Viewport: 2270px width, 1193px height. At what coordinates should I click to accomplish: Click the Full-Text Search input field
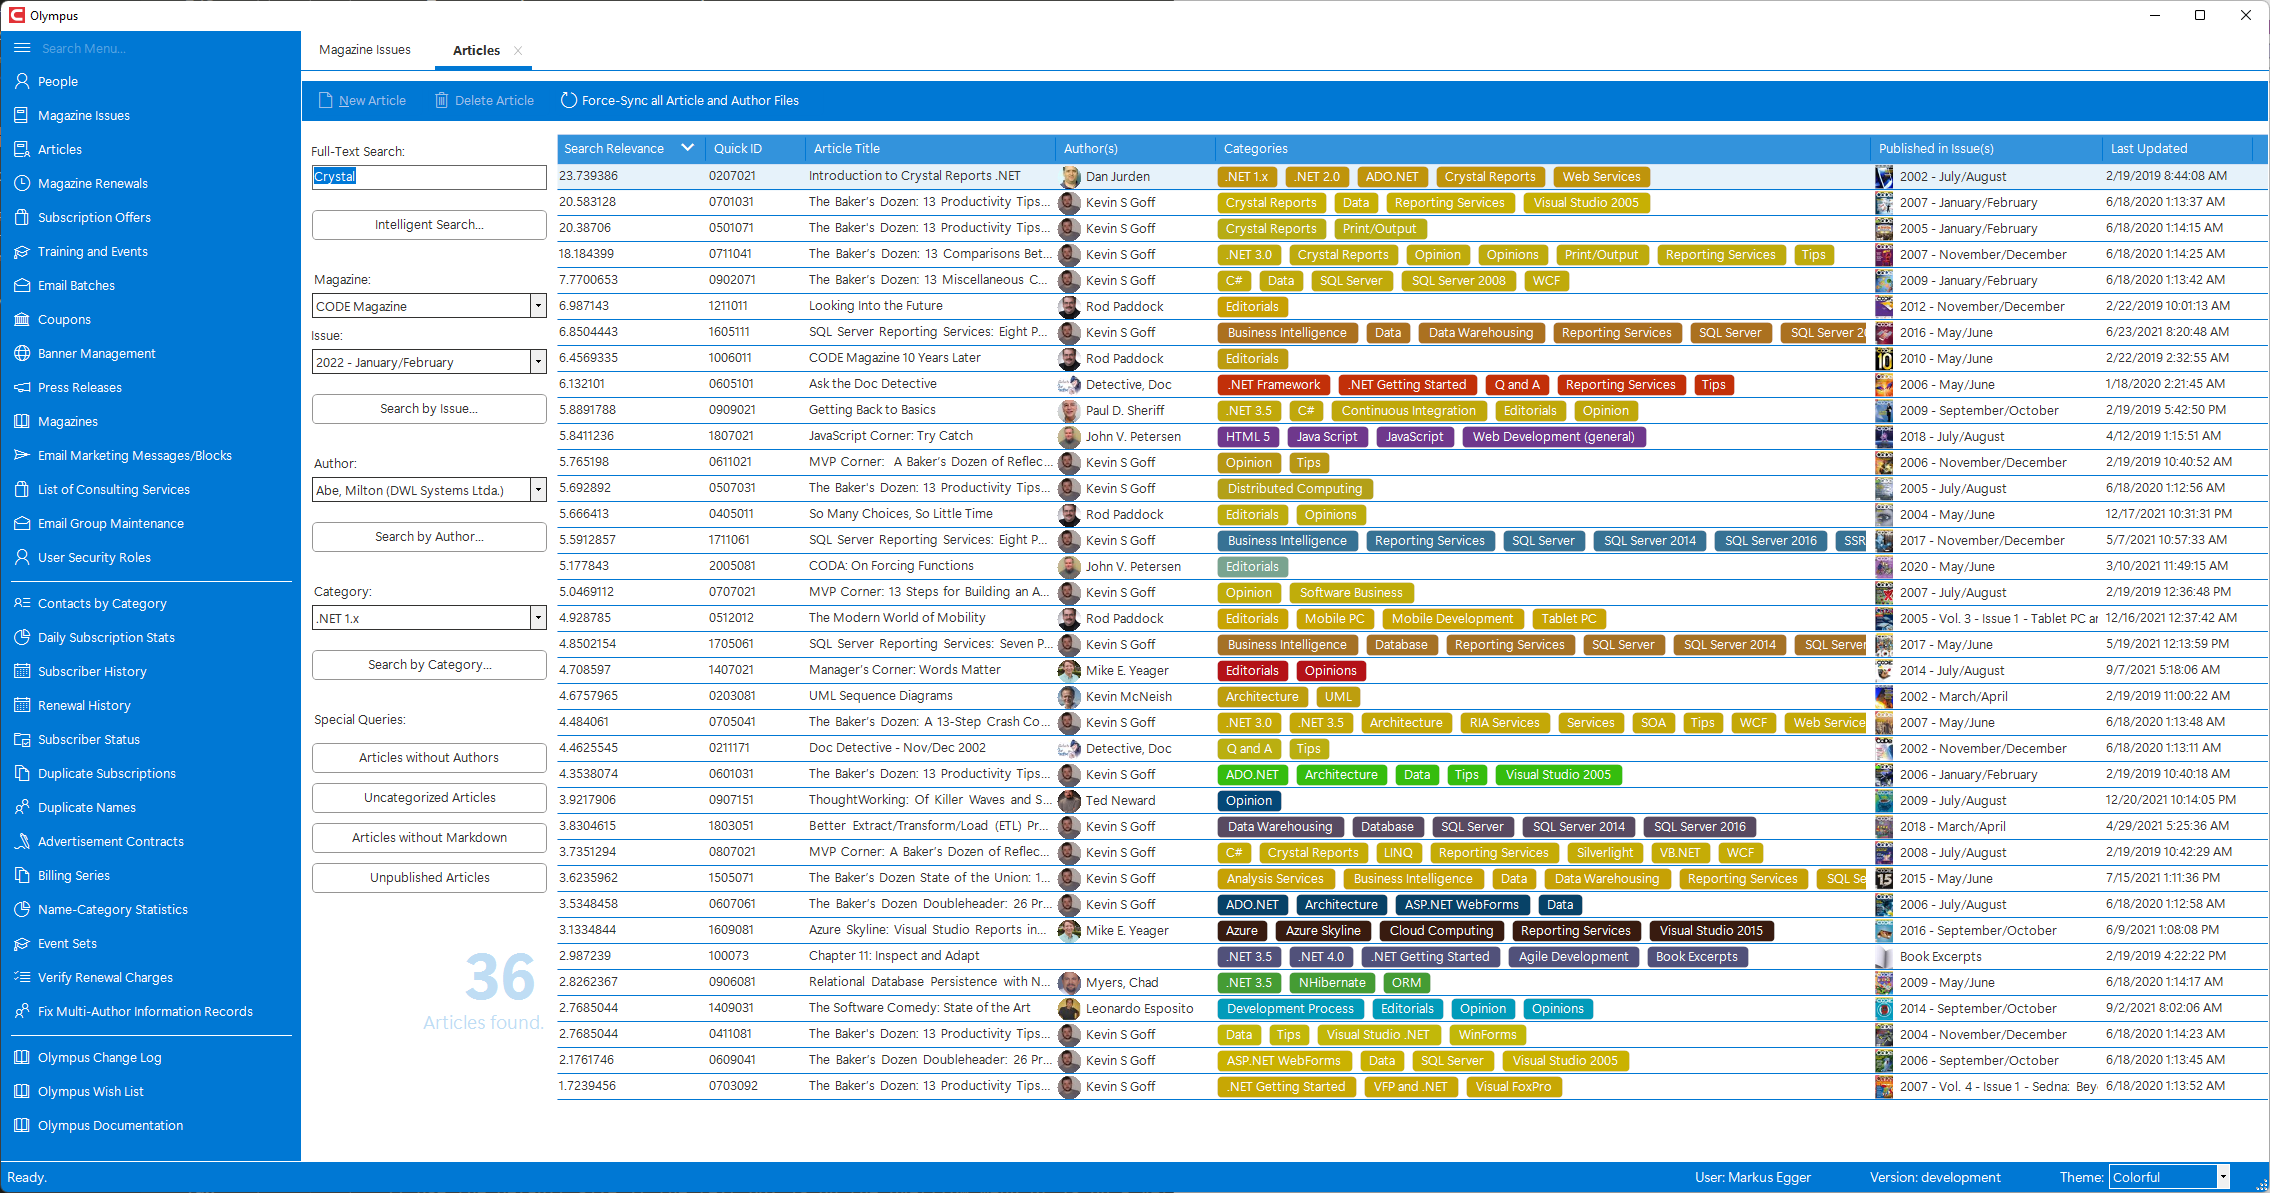click(429, 177)
